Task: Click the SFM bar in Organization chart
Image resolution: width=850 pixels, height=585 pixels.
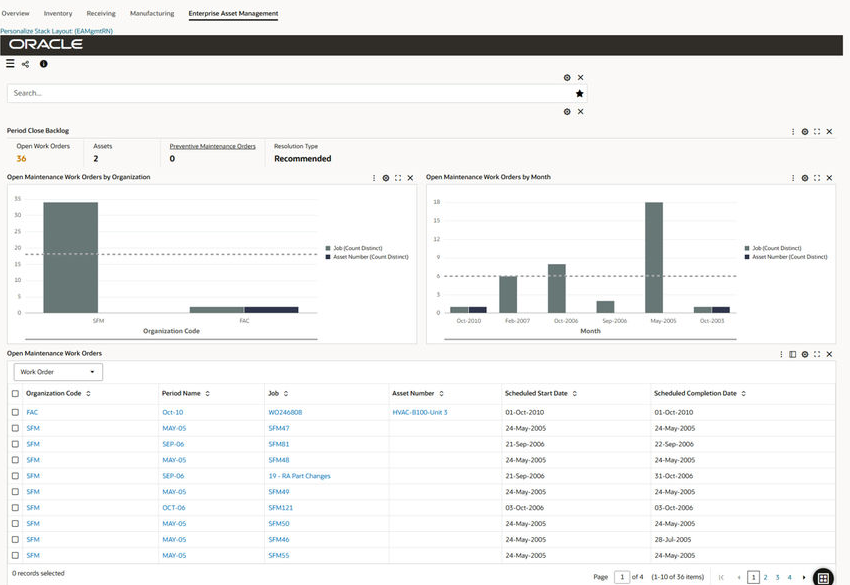Action: pyautogui.click(x=70, y=258)
